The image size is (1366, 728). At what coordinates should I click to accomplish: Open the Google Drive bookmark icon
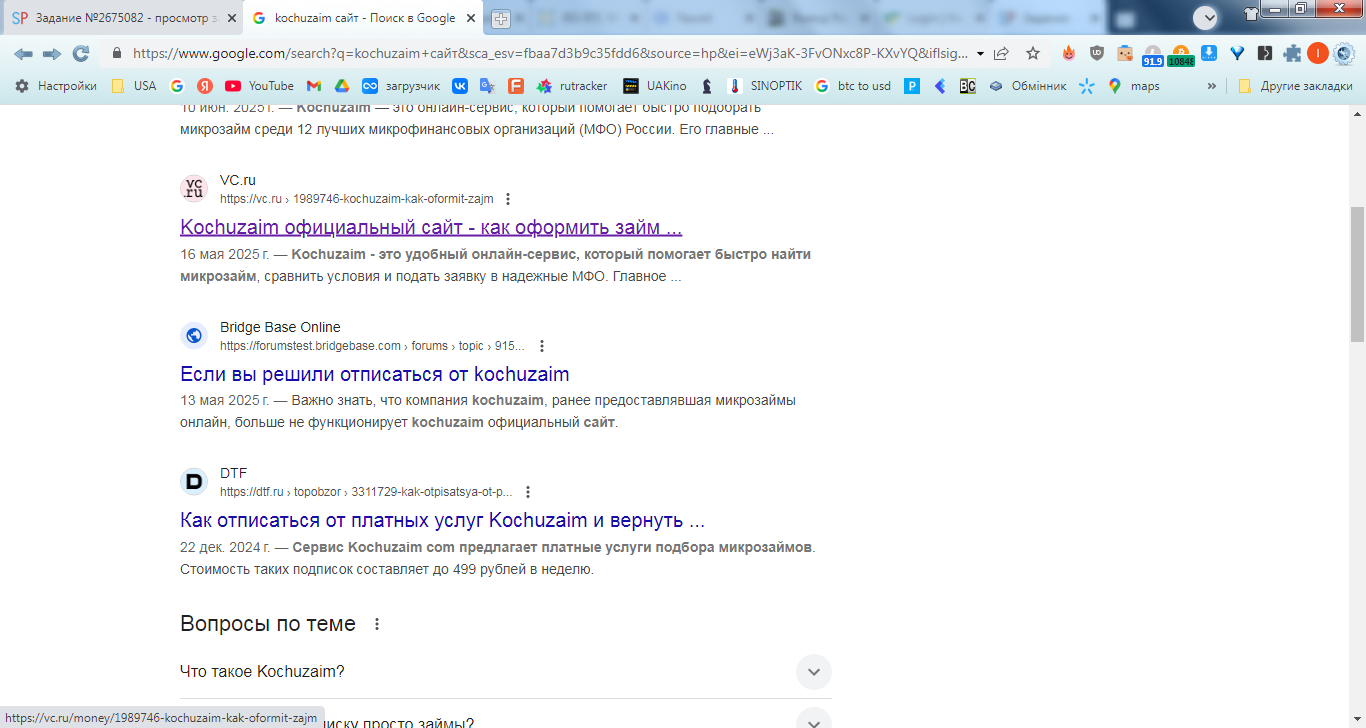(x=342, y=86)
